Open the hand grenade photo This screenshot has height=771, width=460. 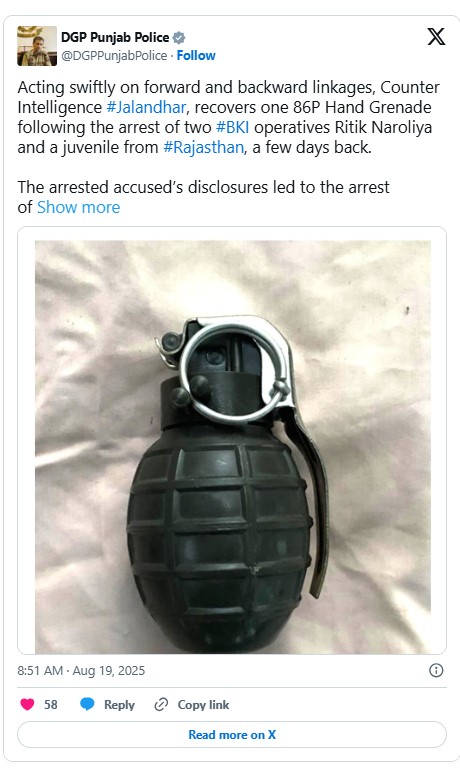pyautogui.click(x=232, y=447)
